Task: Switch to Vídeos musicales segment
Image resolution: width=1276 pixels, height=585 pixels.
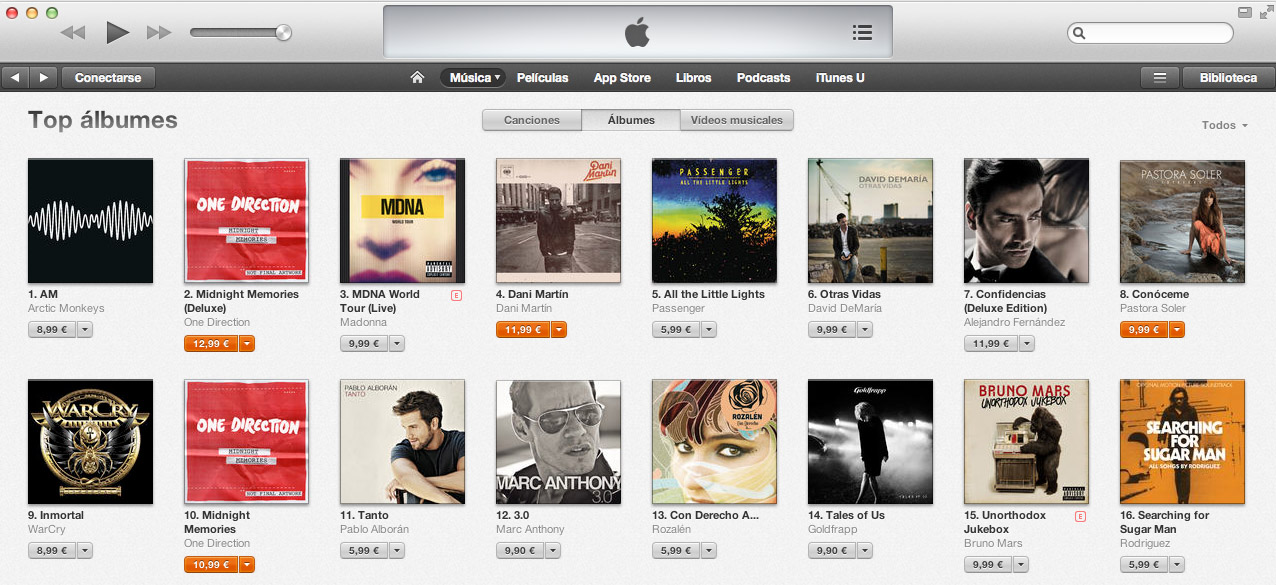Action: point(737,120)
